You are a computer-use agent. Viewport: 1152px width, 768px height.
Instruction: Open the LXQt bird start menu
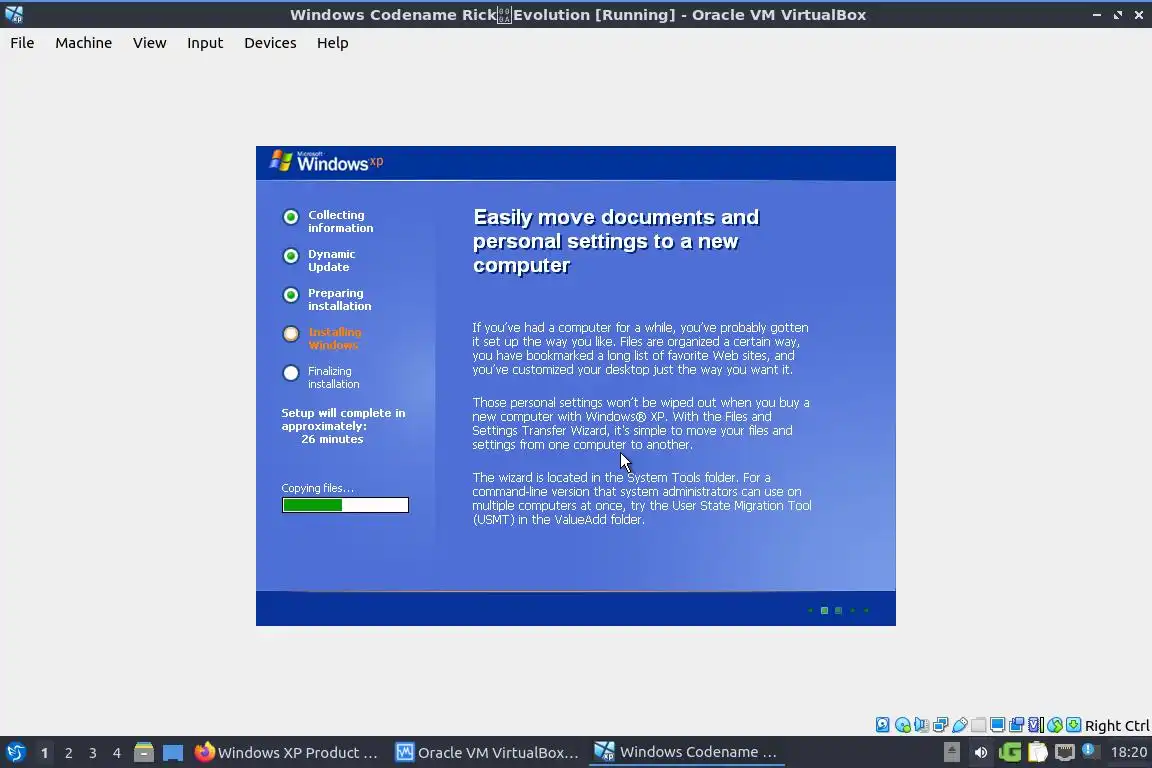(16, 752)
